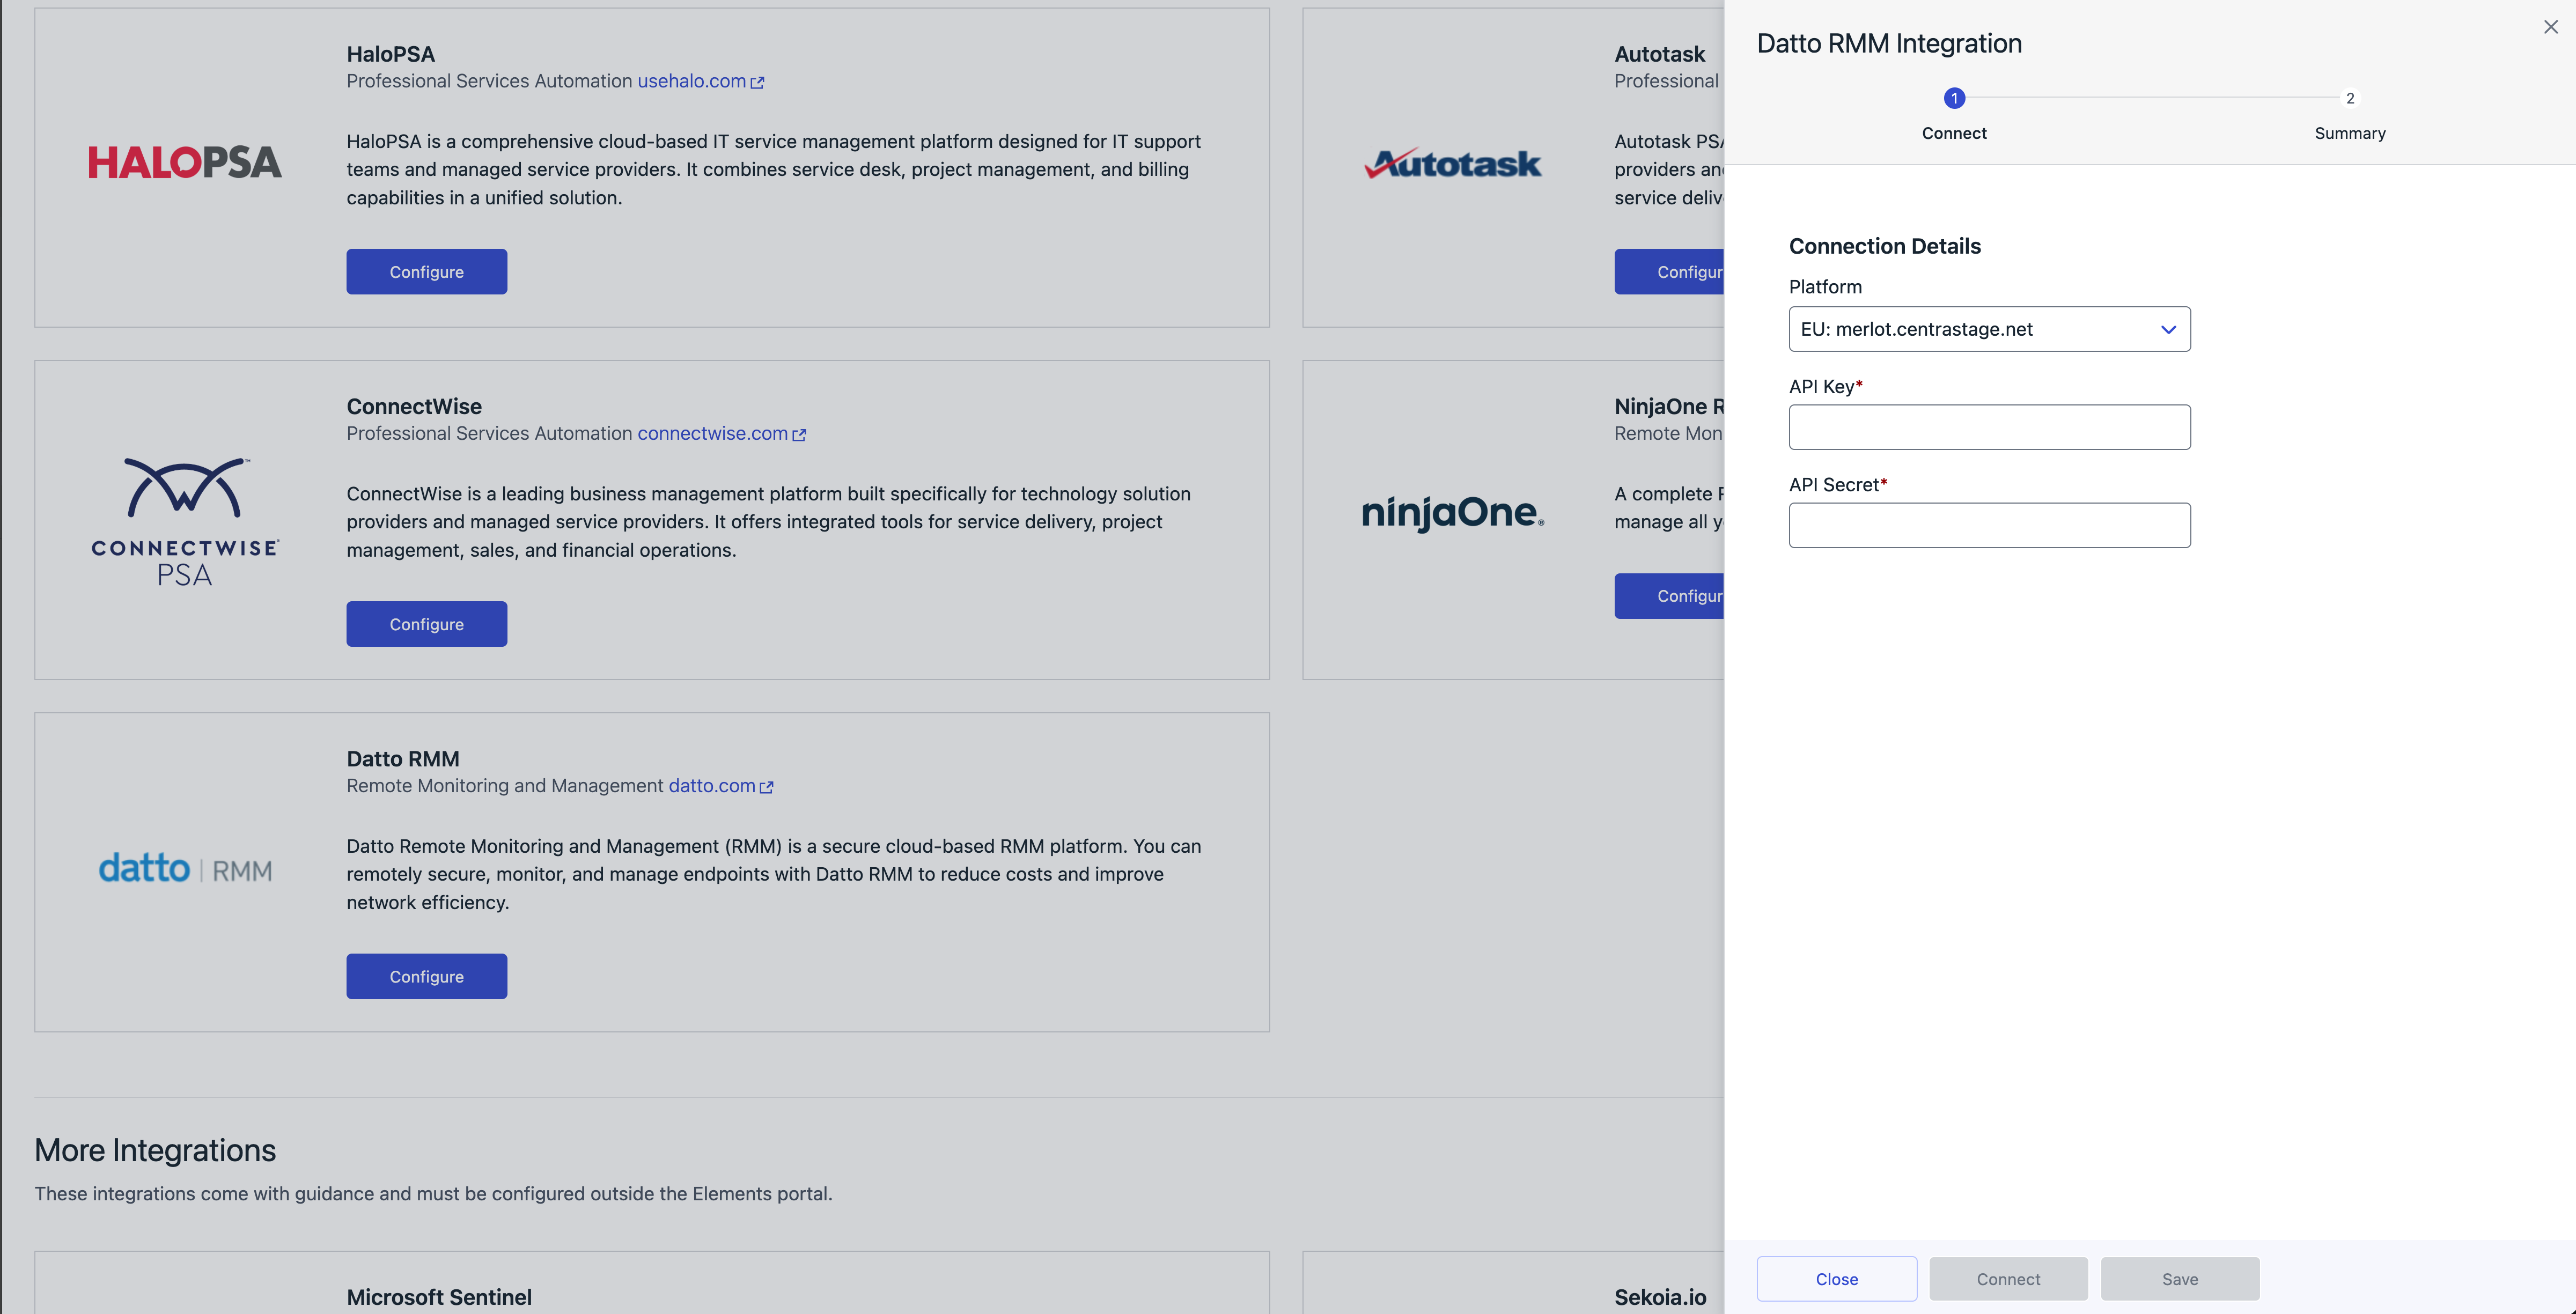Click the "Sekoia.io" heading
Screen dimensions: 2576x1314
pos(1660,1297)
